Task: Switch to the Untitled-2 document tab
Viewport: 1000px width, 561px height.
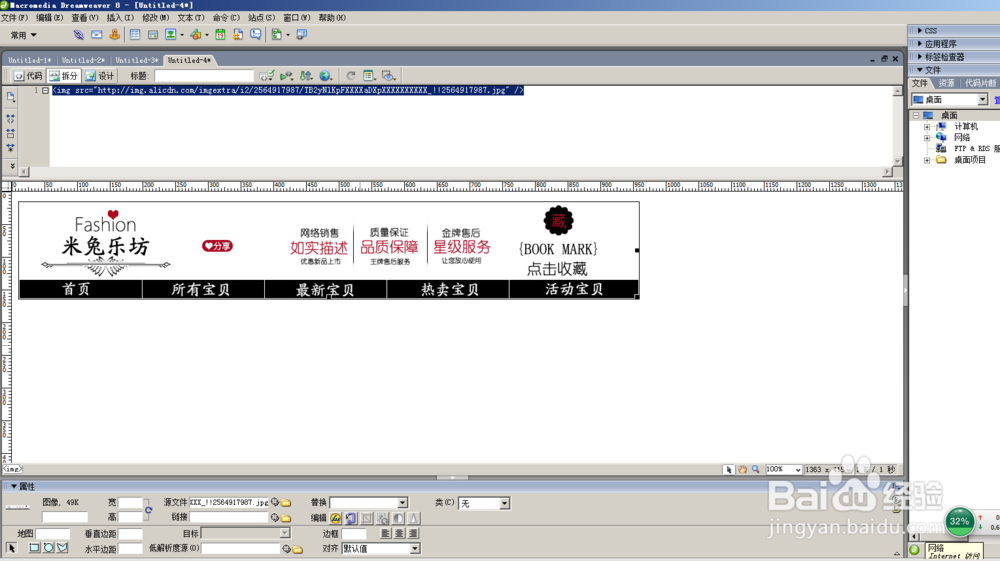Action: pos(83,60)
